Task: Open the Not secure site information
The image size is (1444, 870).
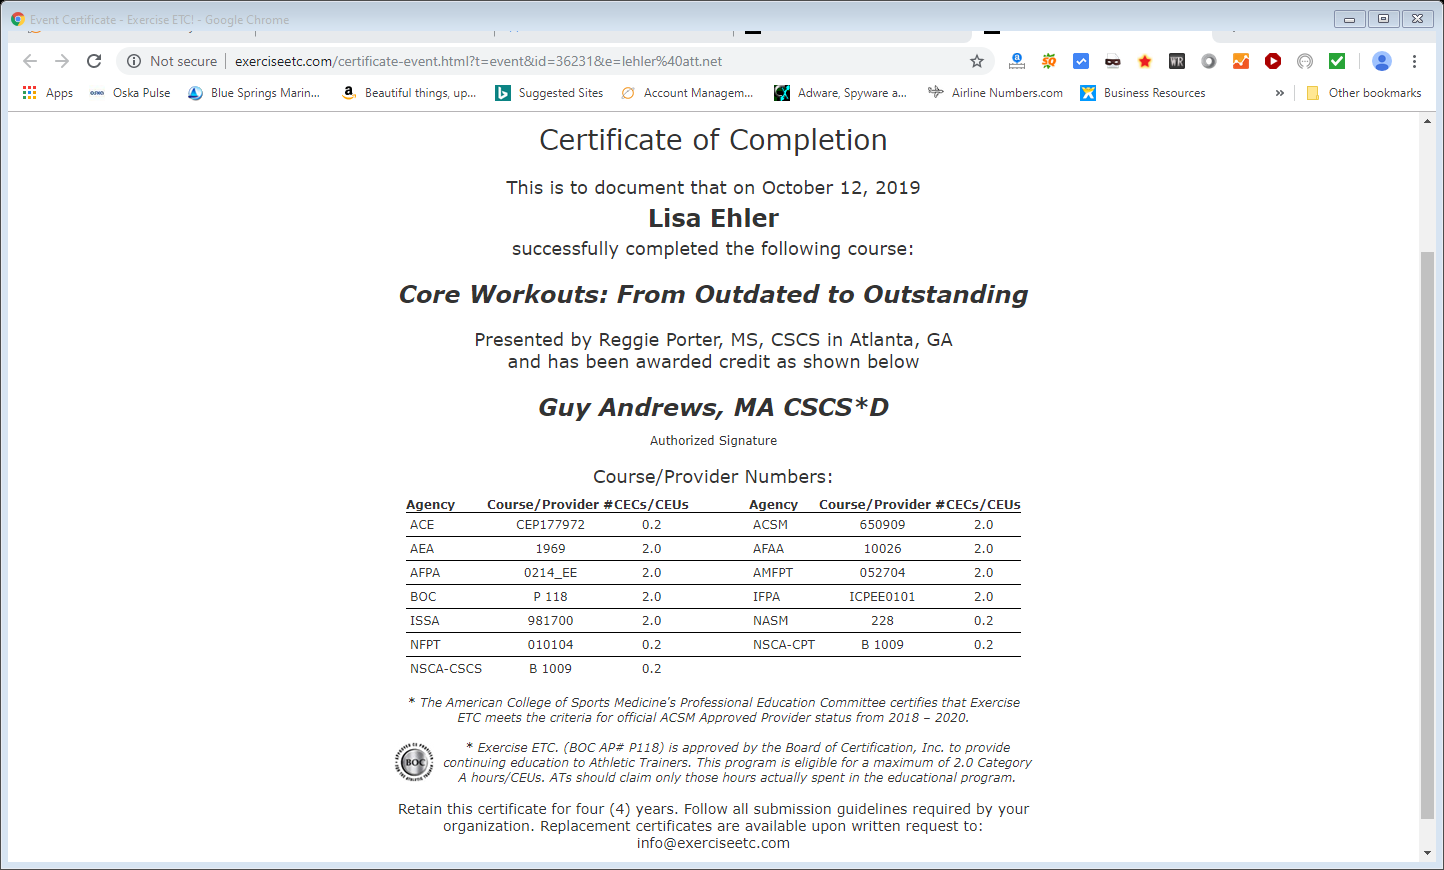Action: click(x=171, y=61)
